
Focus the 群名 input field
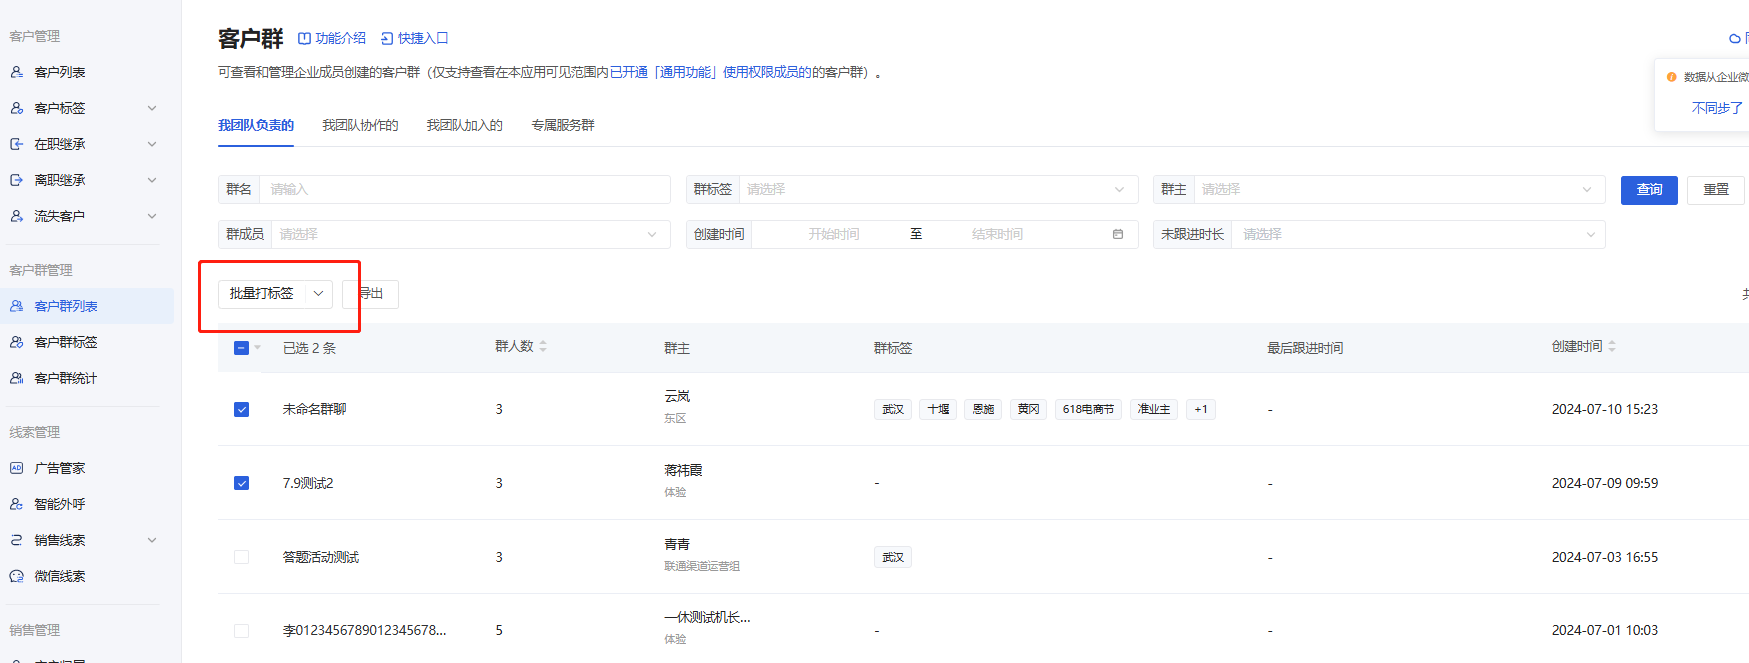coord(464,189)
